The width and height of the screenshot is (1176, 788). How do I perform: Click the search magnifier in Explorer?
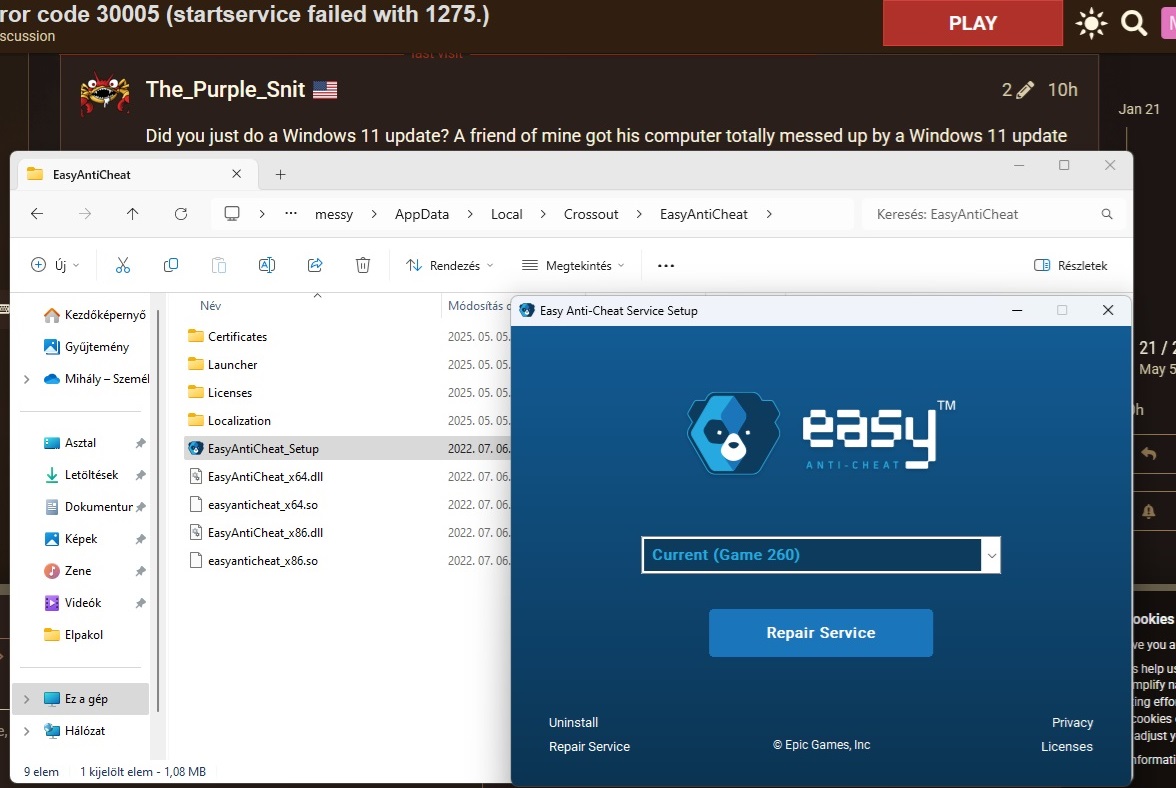1107,214
